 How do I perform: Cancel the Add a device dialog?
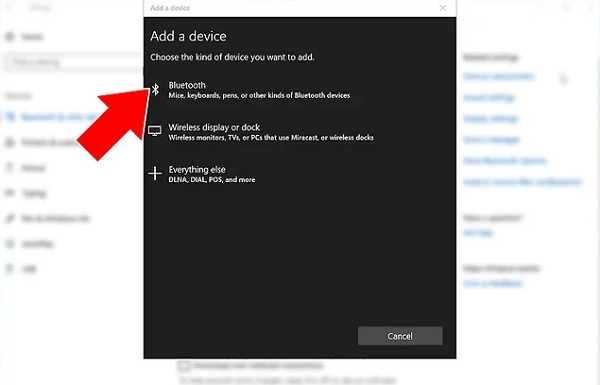coord(400,336)
